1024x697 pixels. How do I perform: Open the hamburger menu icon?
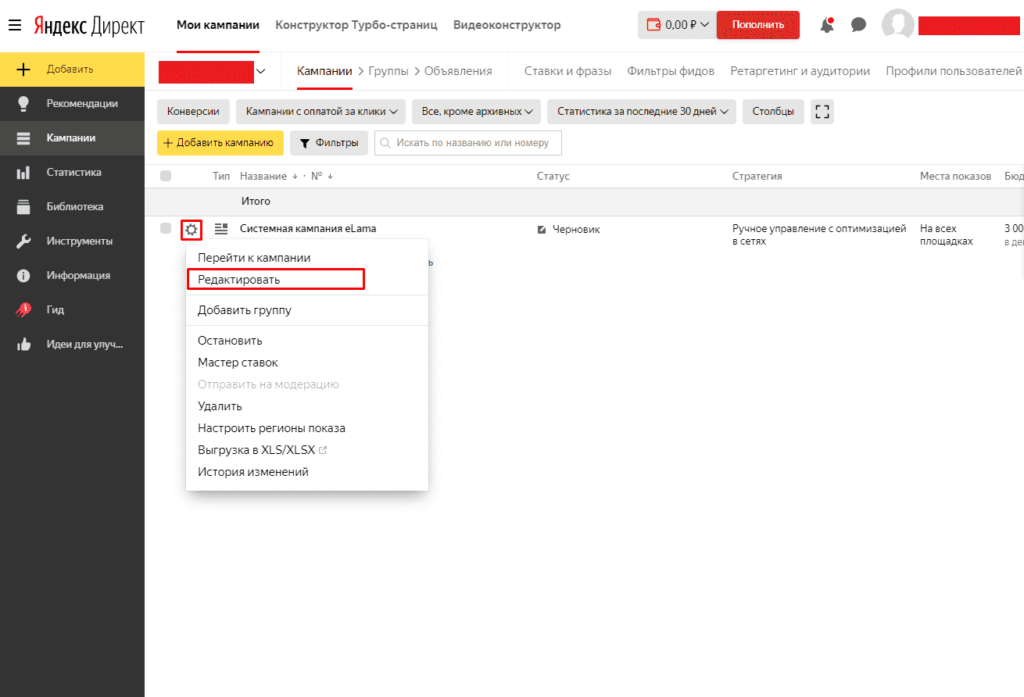pyautogui.click(x=14, y=25)
